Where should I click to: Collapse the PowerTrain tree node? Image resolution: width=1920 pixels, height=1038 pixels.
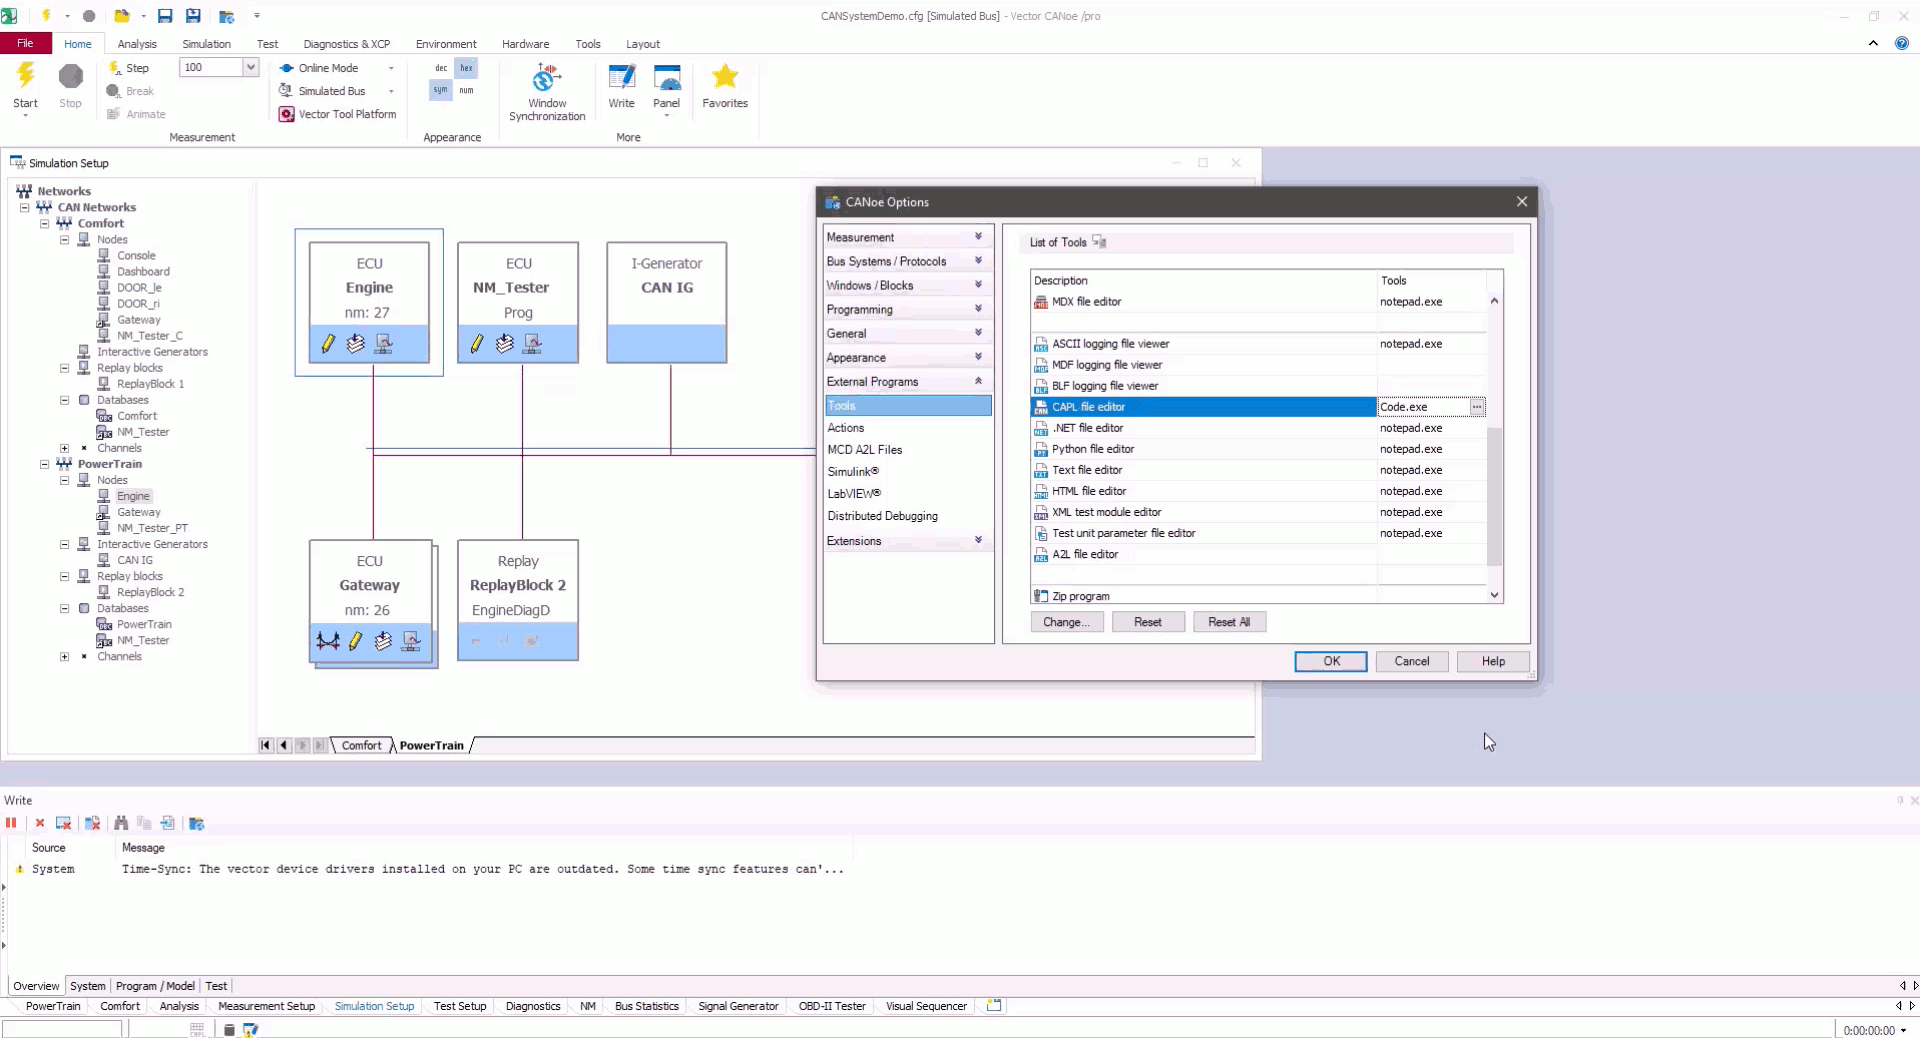(44, 464)
